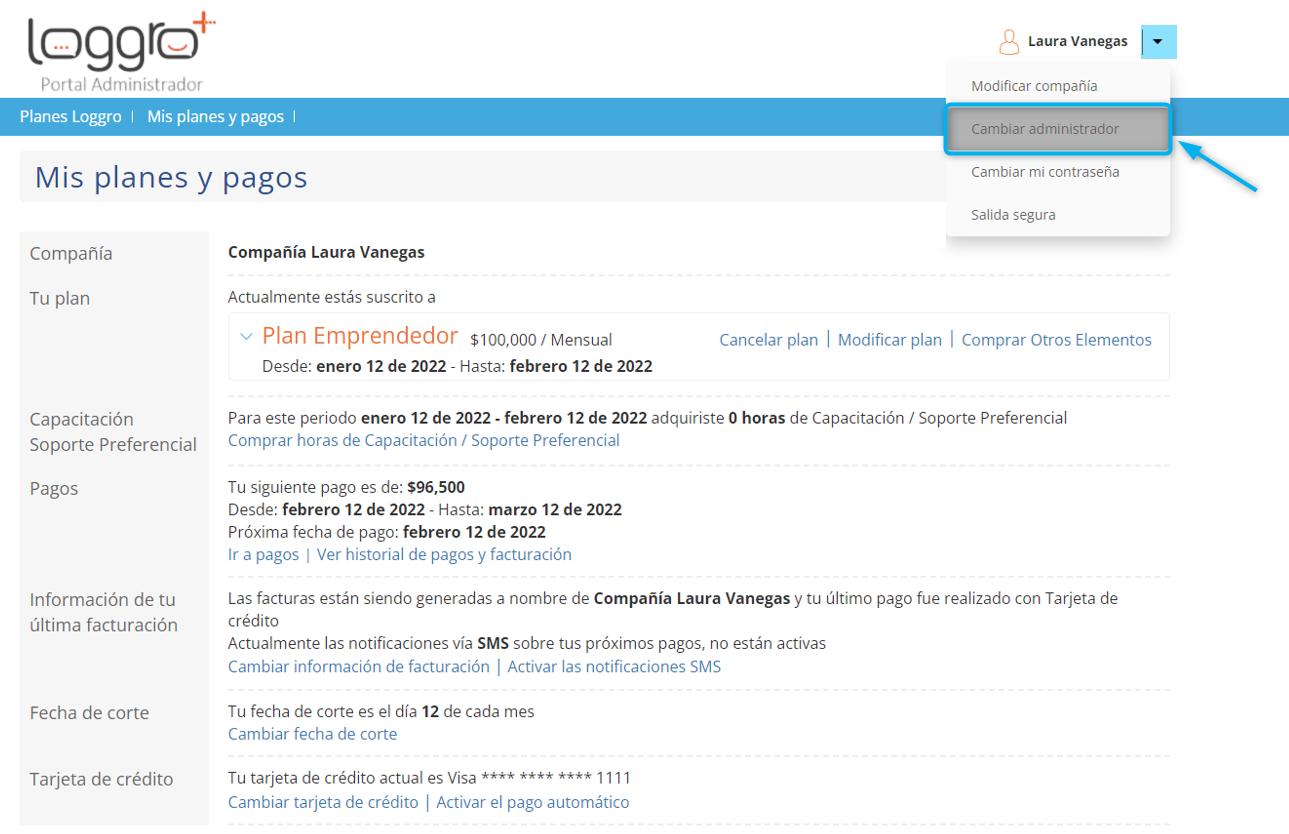This screenshot has width=1289, height=834.
Task: Click Activar las notificaciones SMS link
Action: [x=614, y=666]
